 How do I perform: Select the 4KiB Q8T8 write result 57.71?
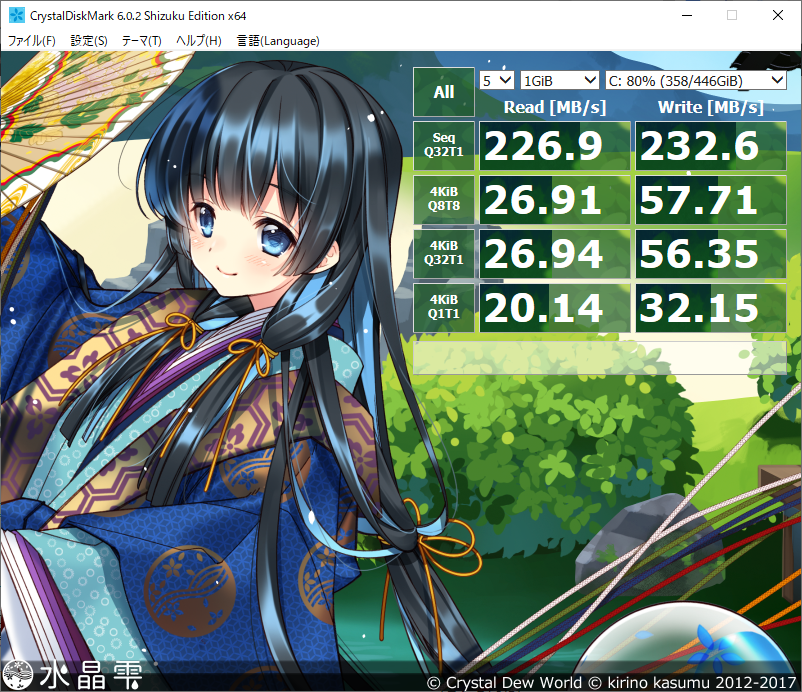point(710,200)
